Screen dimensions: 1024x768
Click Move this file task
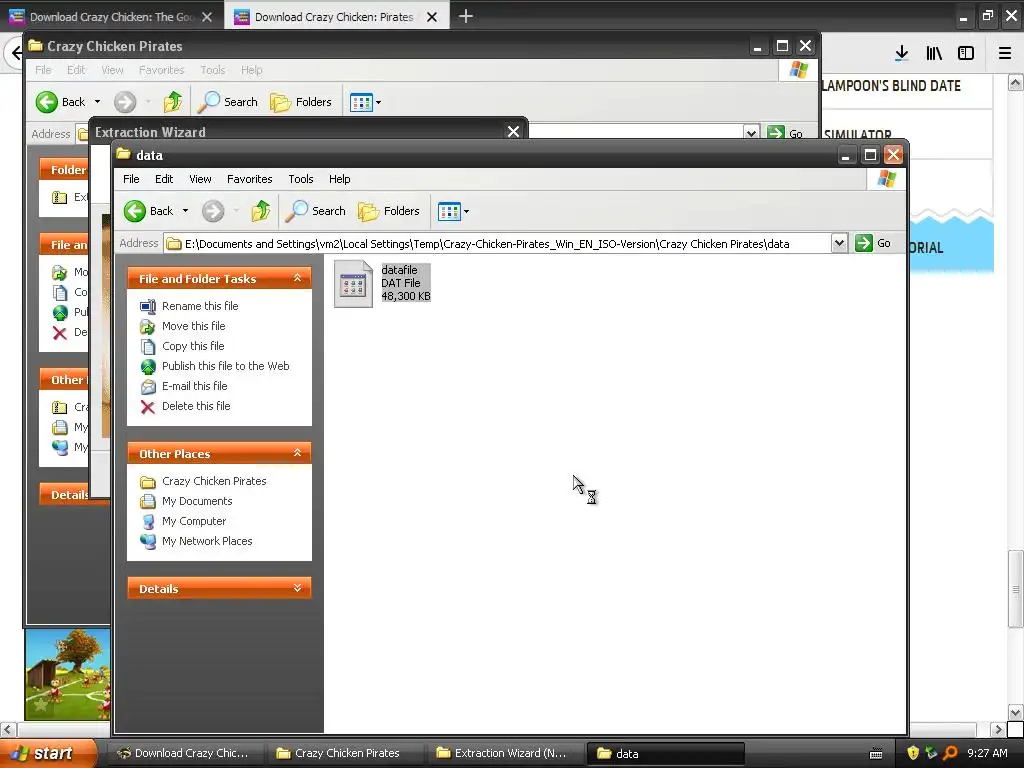[193, 326]
